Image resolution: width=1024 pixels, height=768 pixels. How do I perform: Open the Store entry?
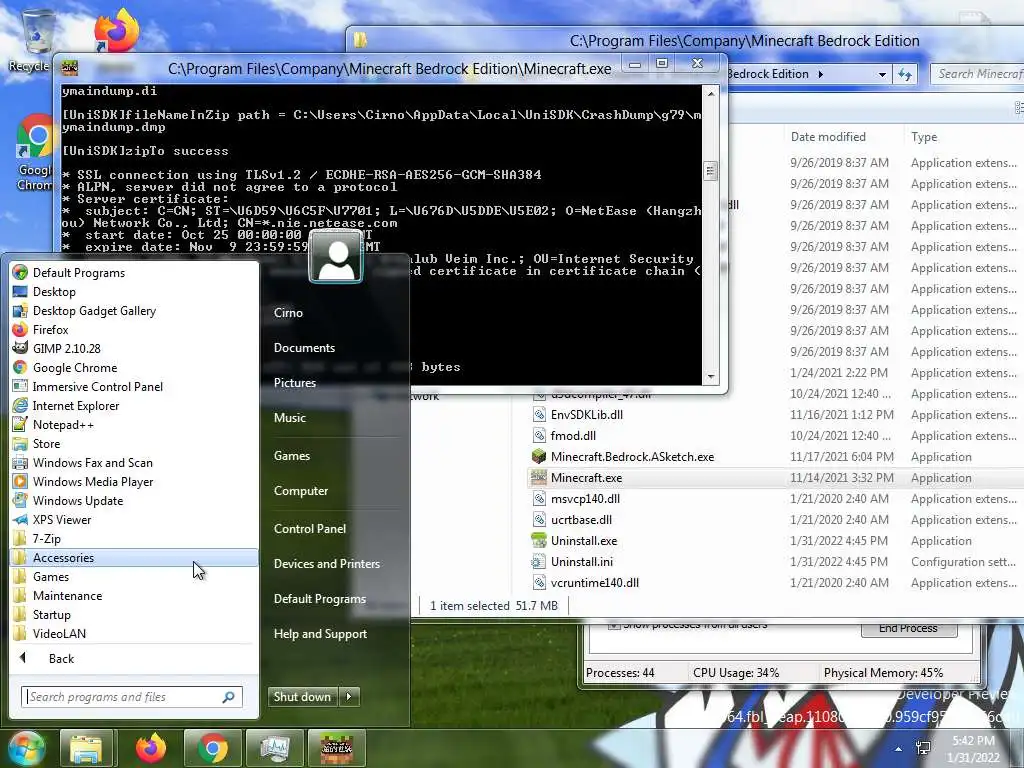pos(134,443)
